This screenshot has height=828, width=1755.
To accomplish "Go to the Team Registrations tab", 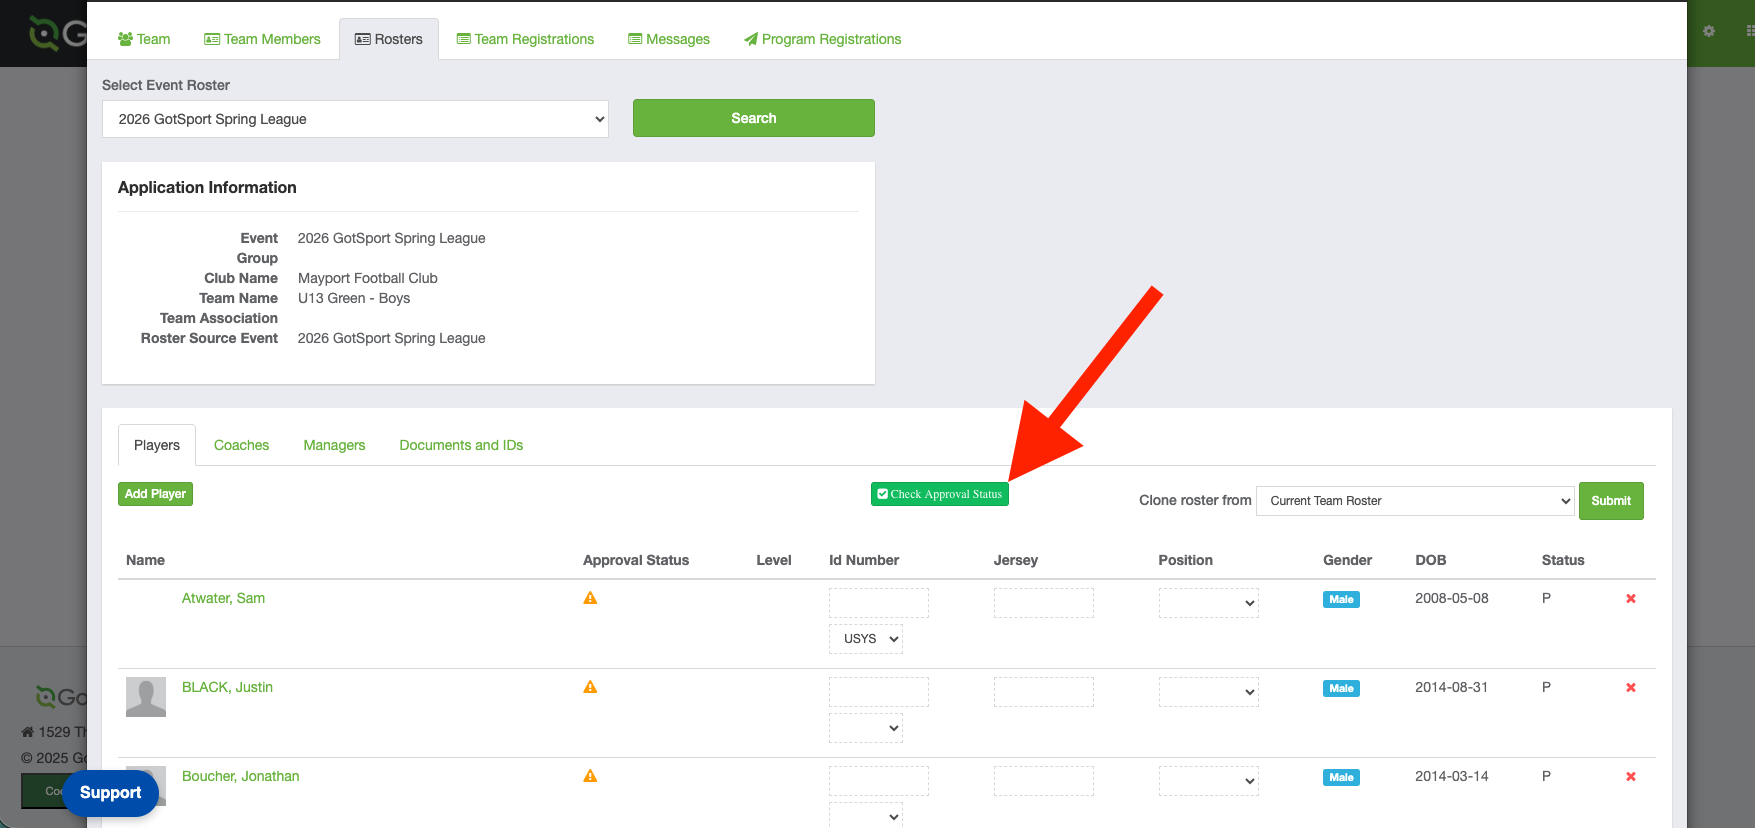I will tap(525, 39).
